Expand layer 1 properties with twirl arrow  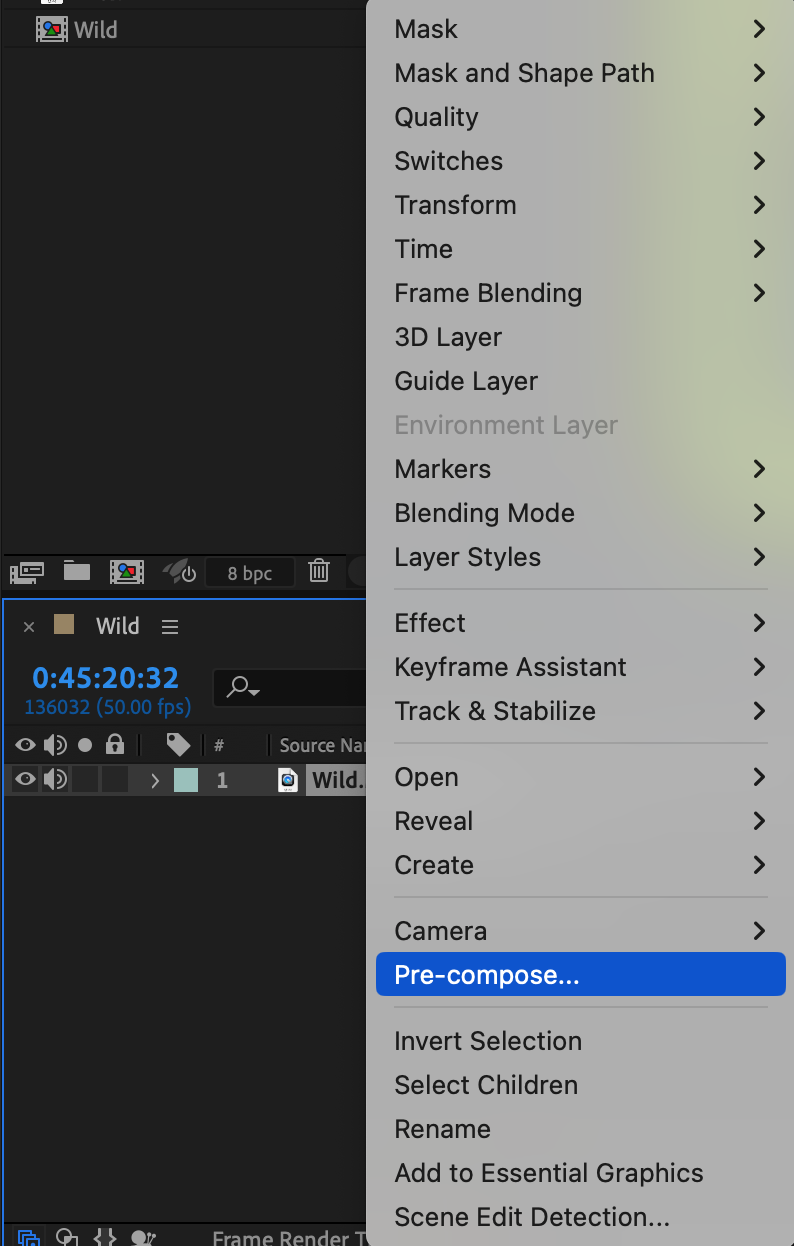click(x=155, y=780)
